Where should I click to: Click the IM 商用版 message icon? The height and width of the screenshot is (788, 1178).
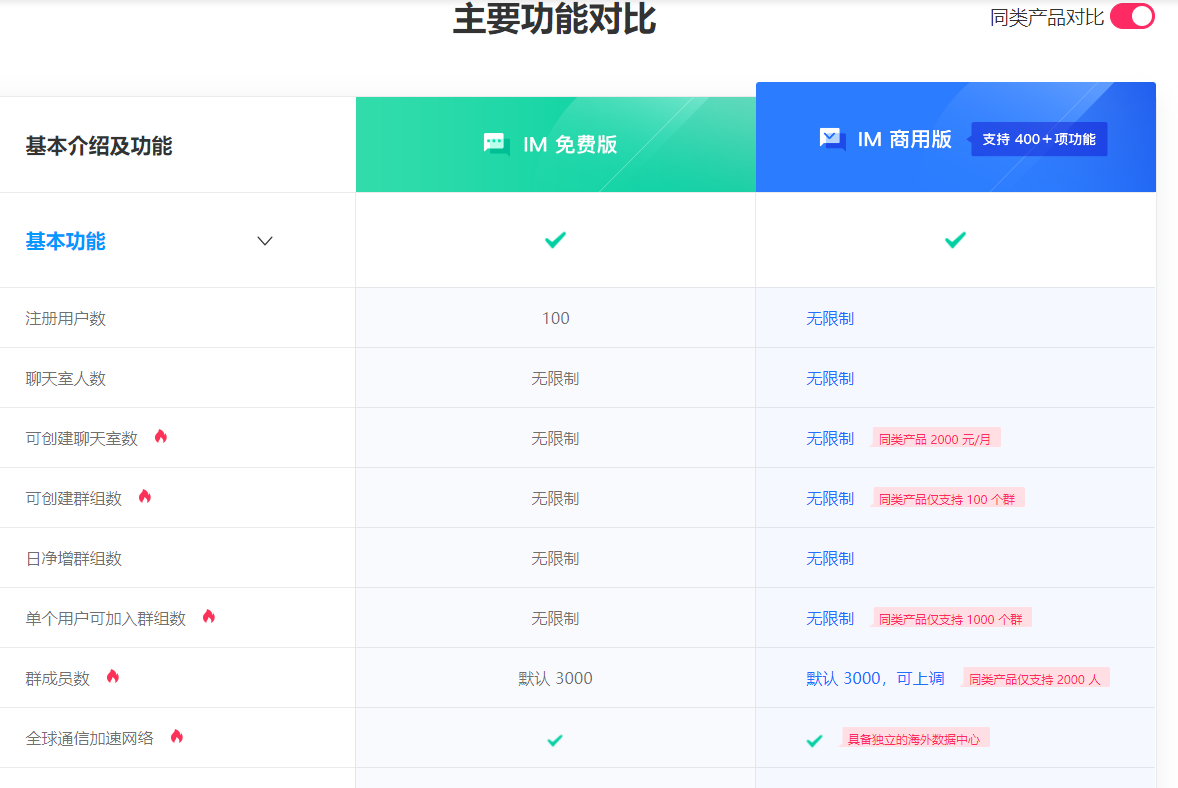click(x=831, y=138)
